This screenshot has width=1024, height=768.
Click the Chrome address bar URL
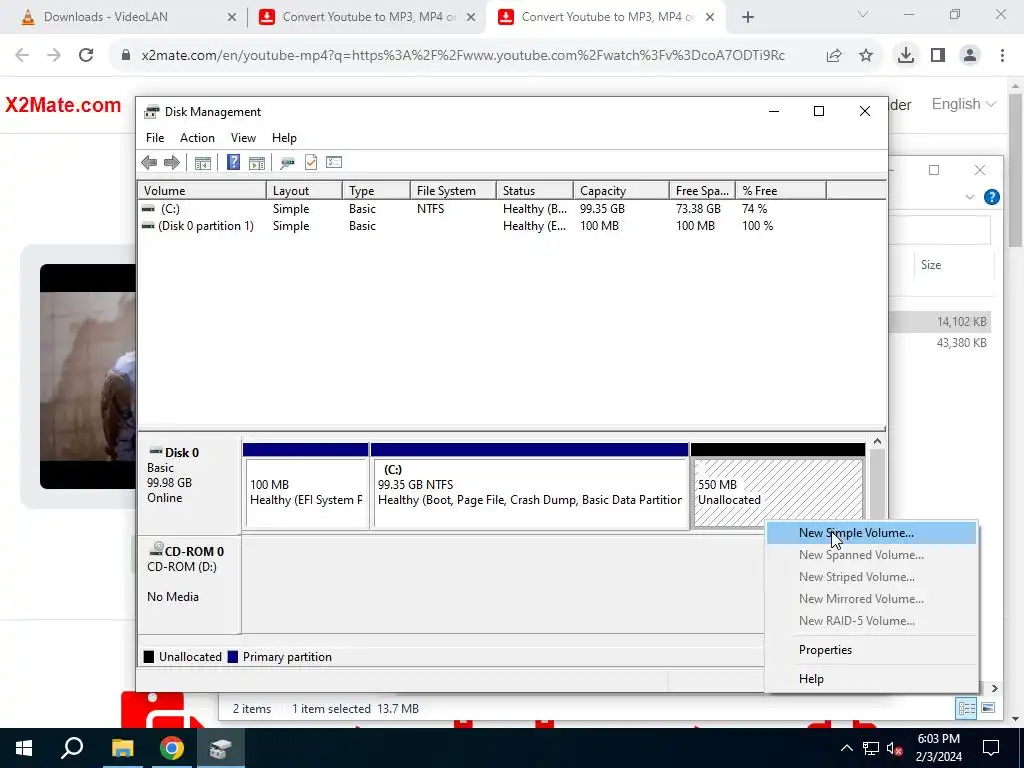coord(463,56)
